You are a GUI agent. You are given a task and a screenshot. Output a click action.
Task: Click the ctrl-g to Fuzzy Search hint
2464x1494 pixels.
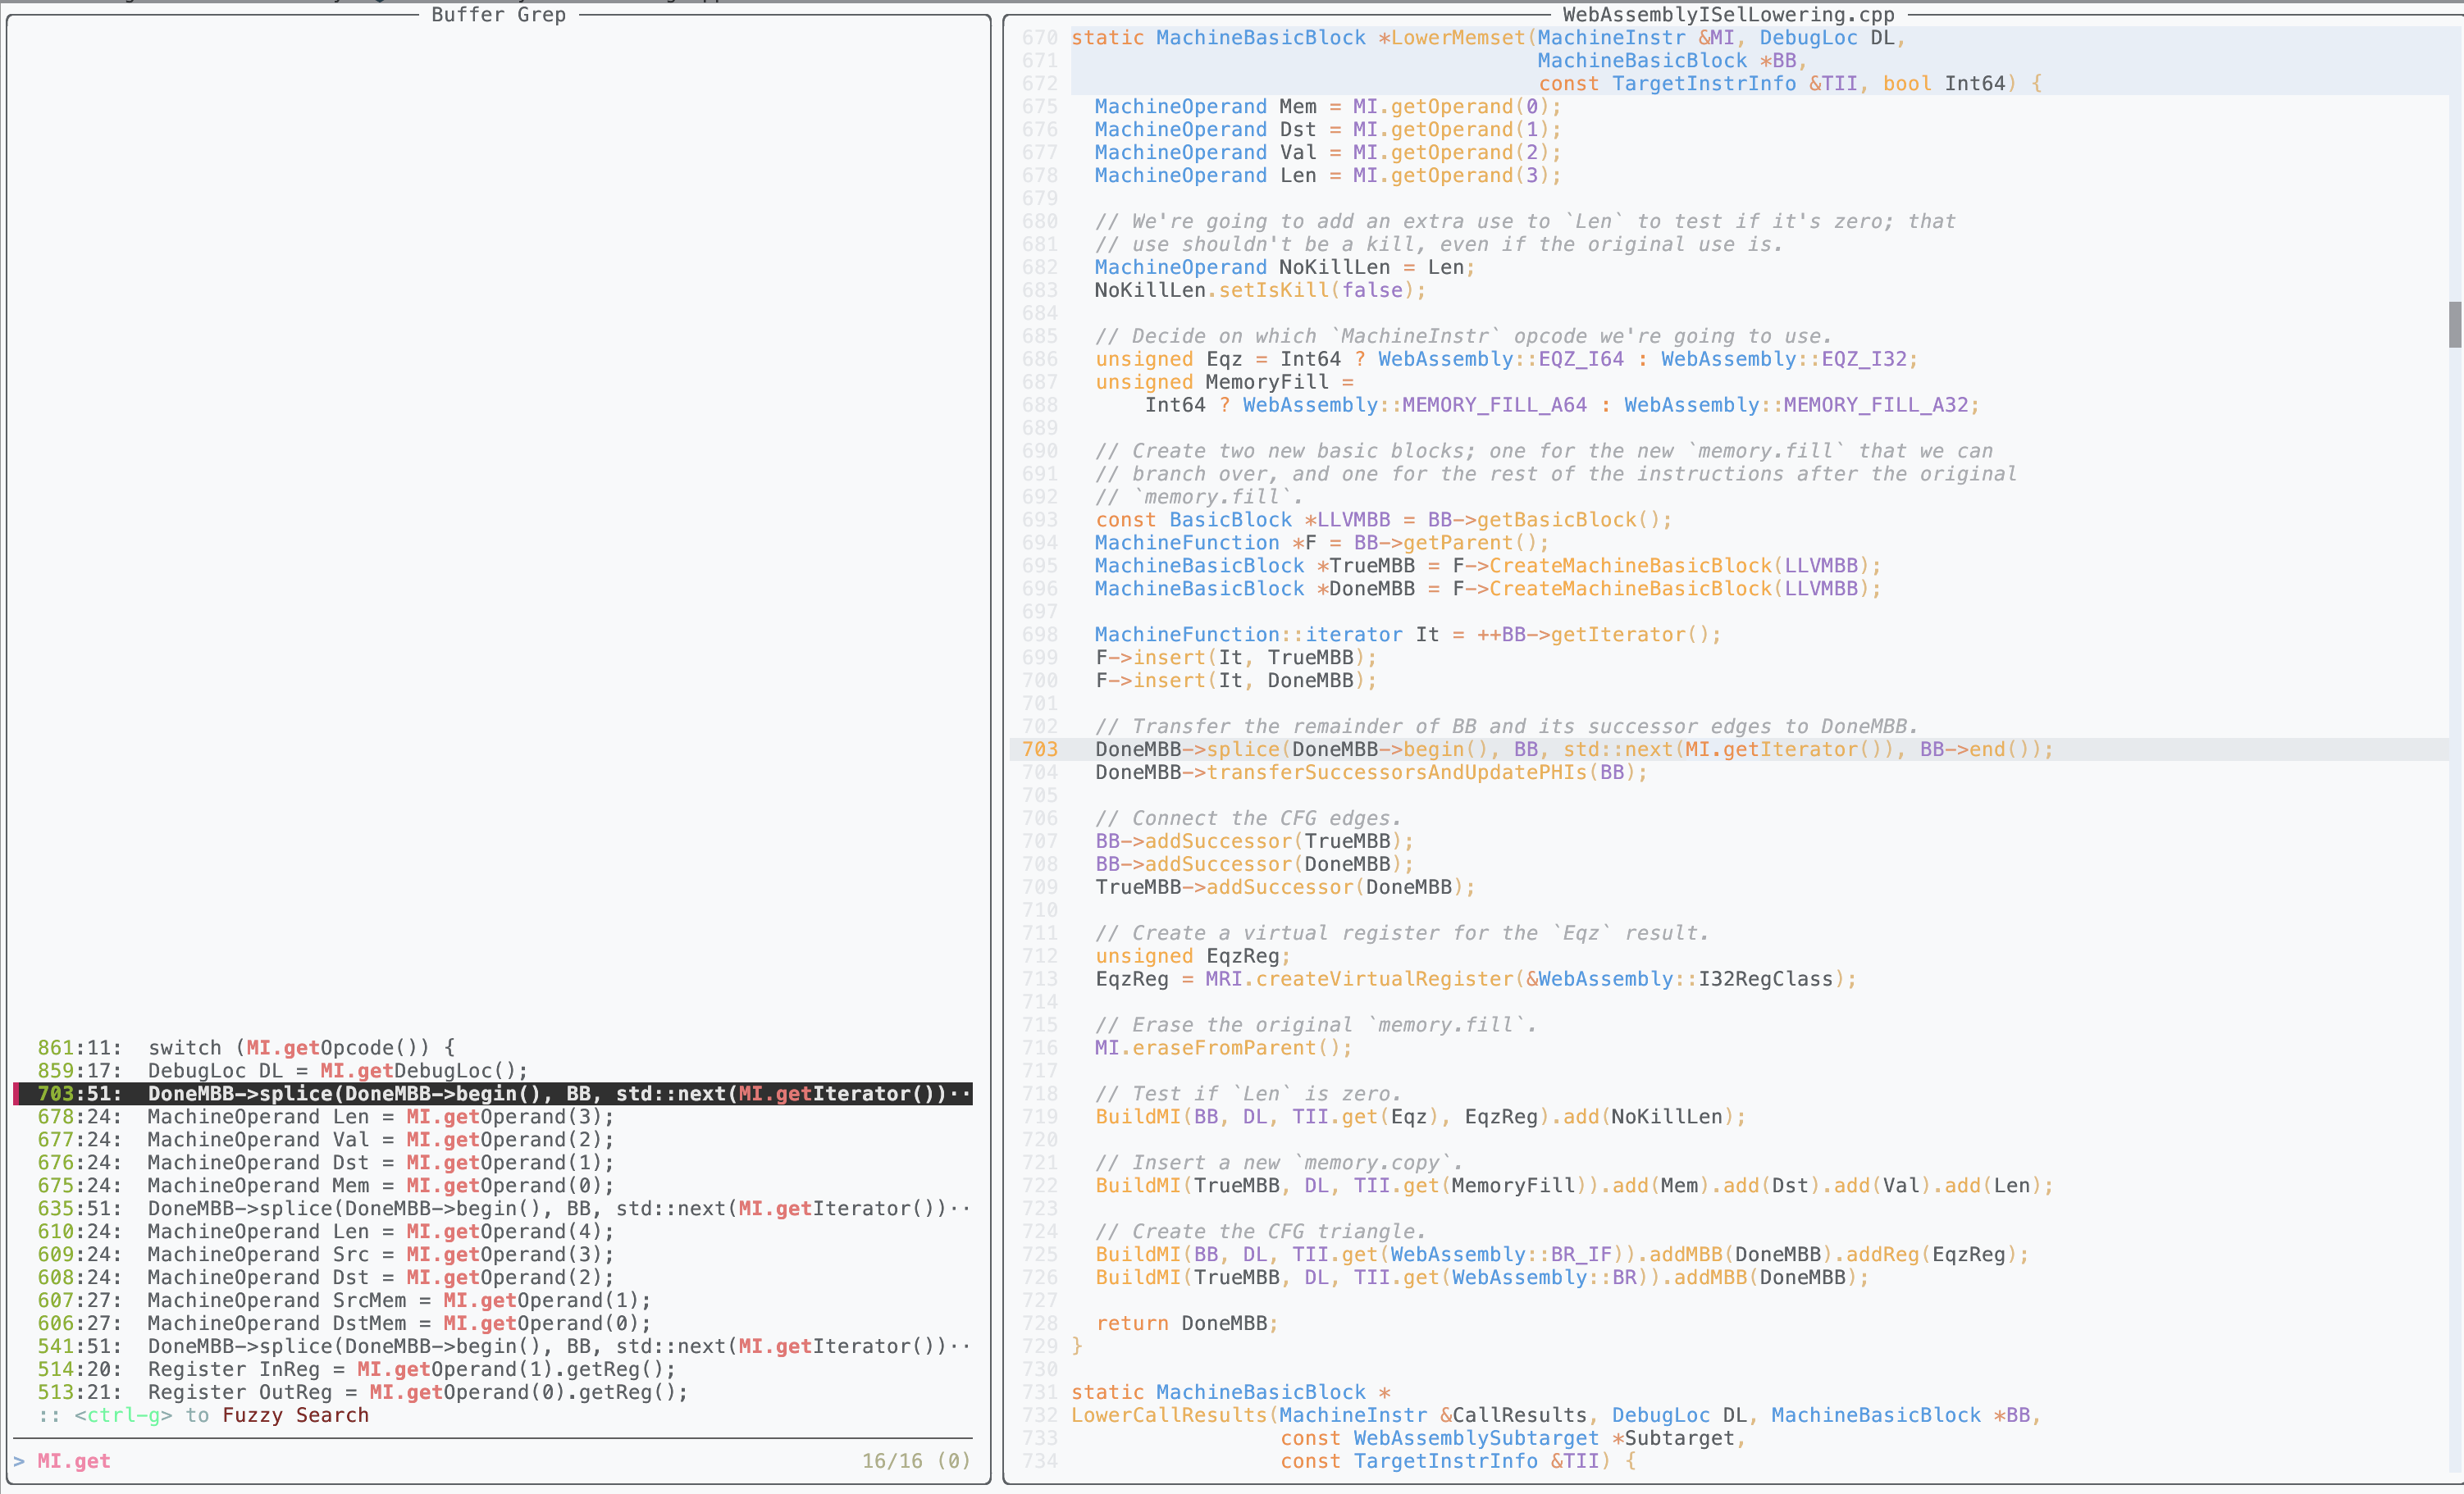204,1415
